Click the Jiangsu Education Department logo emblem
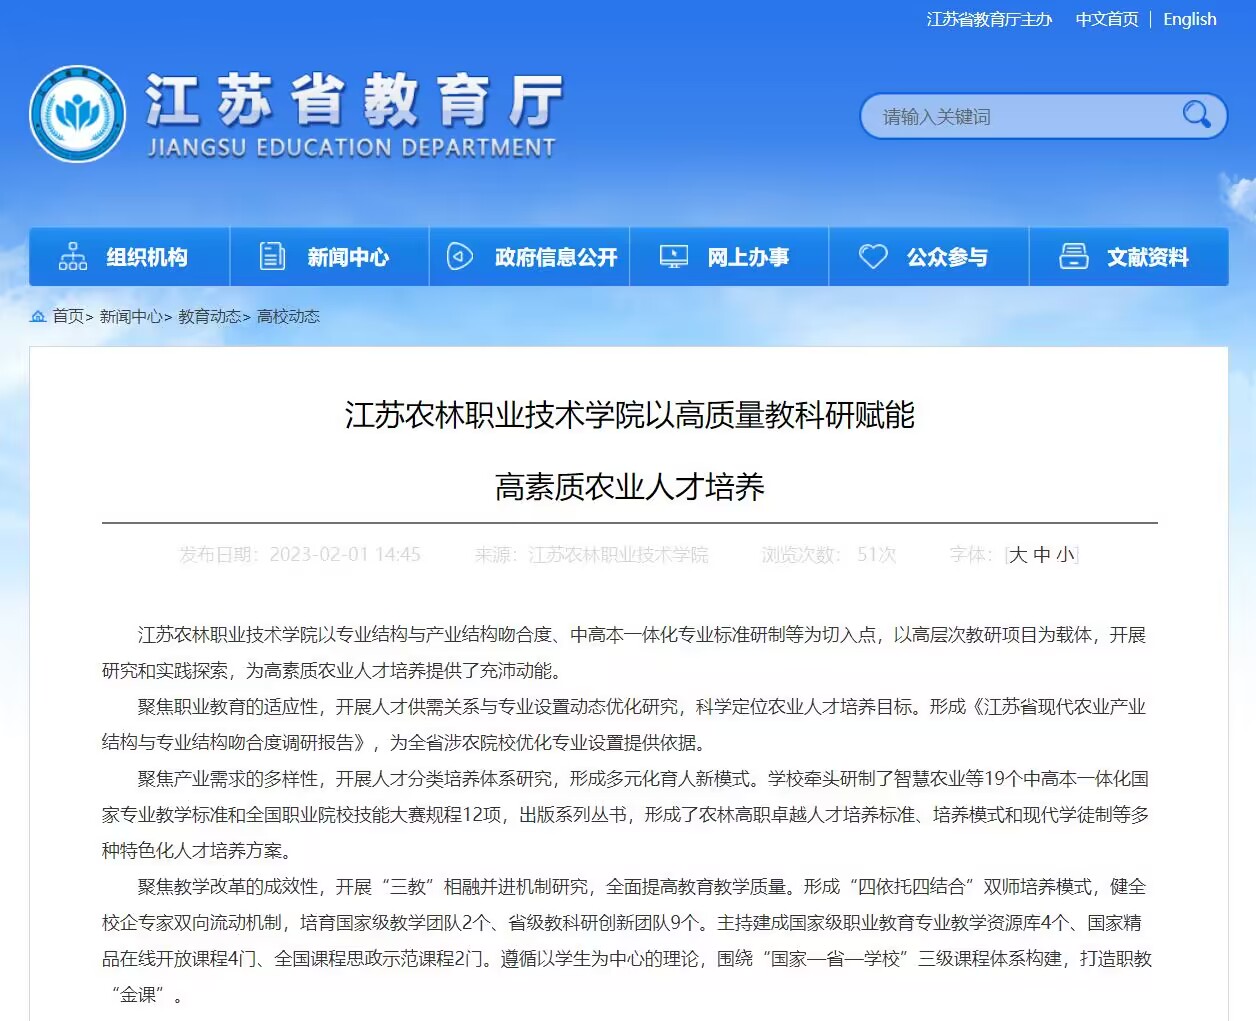The width and height of the screenshot is (1256, 1021). coord(78,114)
